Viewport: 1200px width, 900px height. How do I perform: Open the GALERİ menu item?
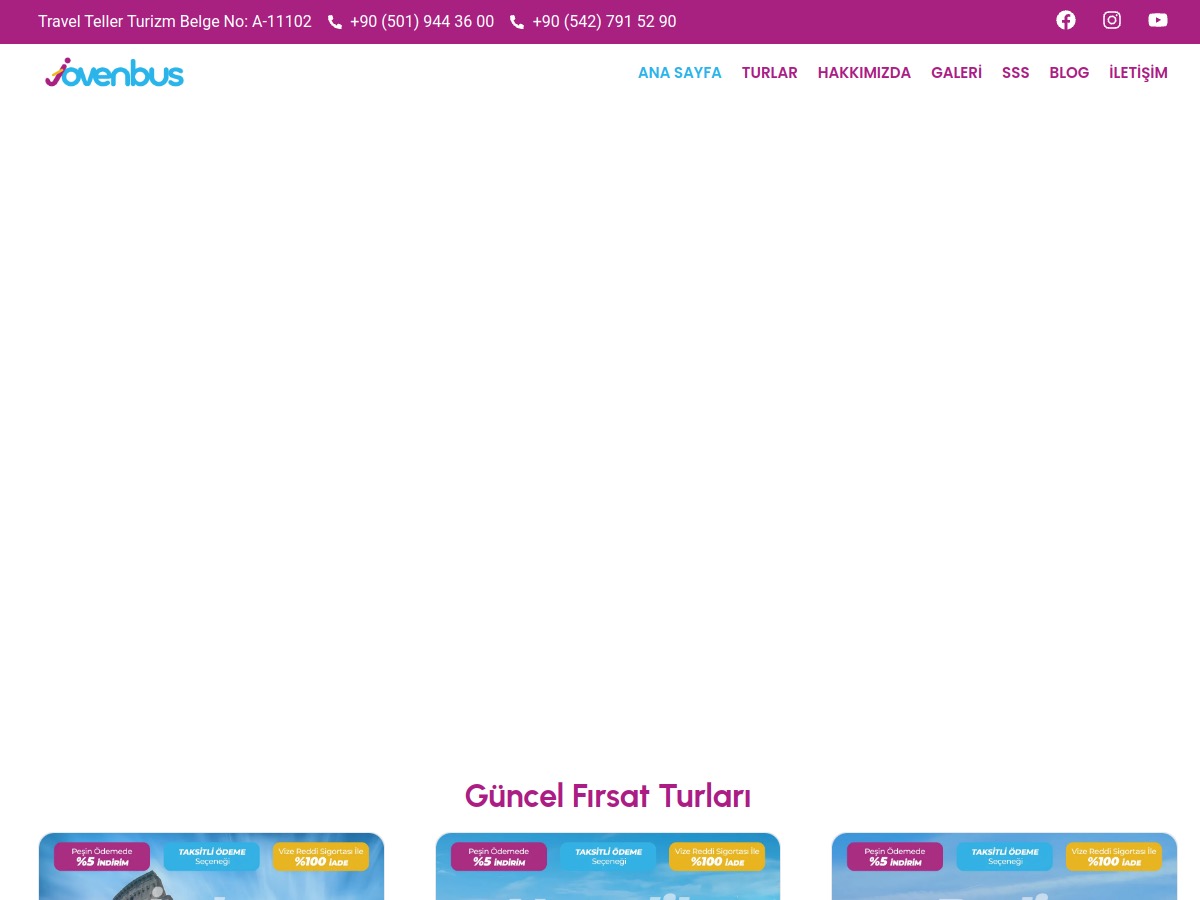956,73
